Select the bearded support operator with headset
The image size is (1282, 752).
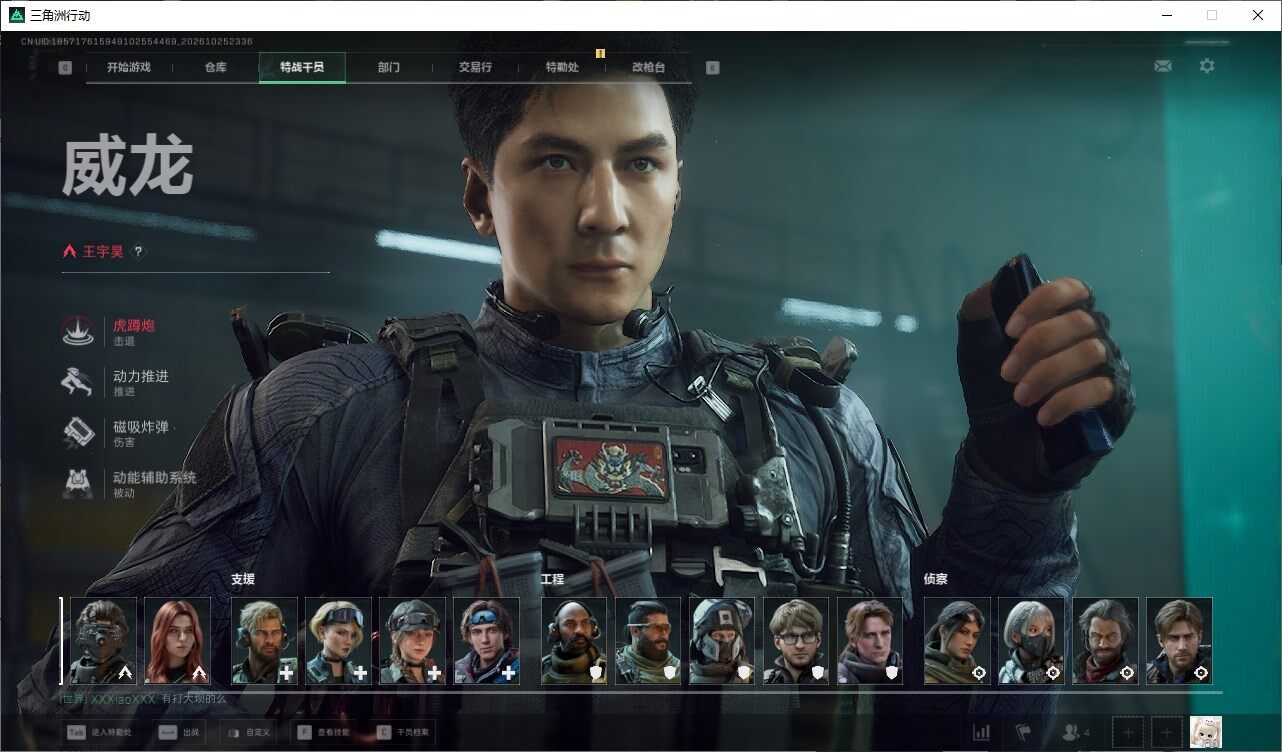point(264,641)
